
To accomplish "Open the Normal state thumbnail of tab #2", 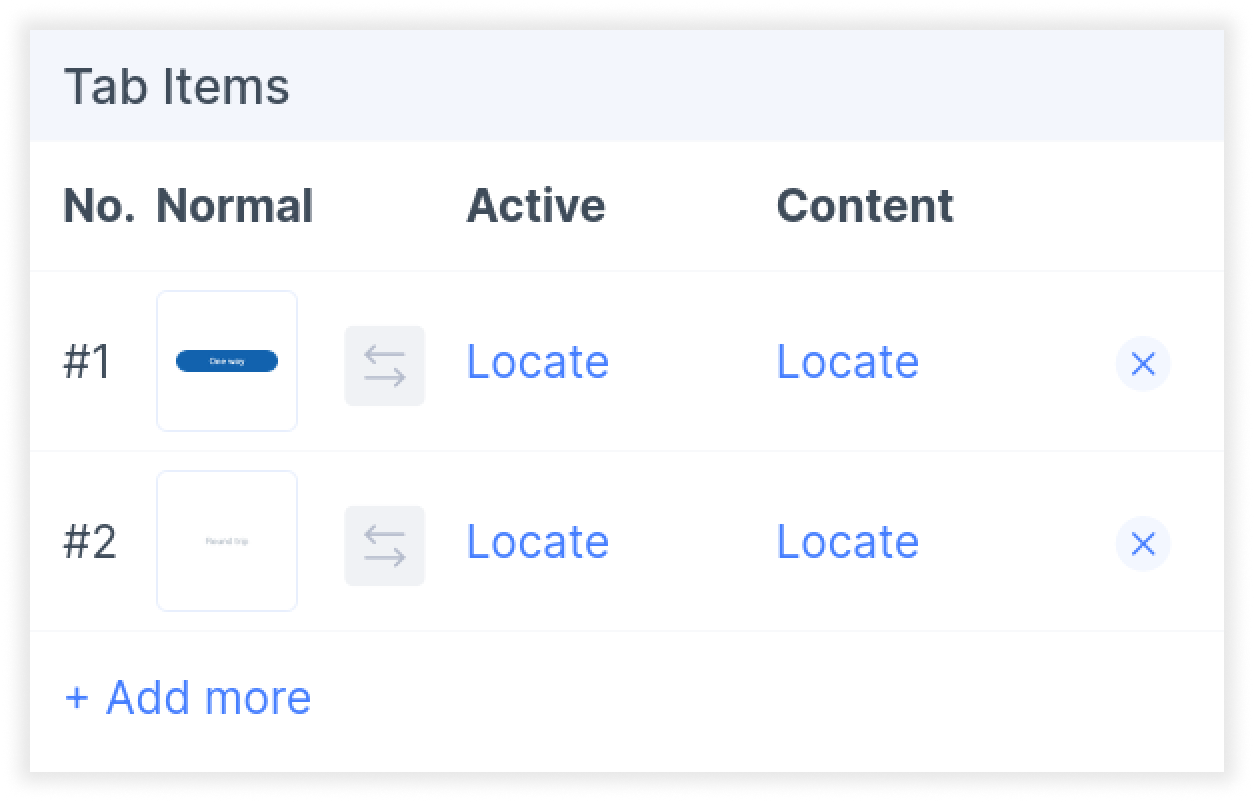I will coord(227,541).
